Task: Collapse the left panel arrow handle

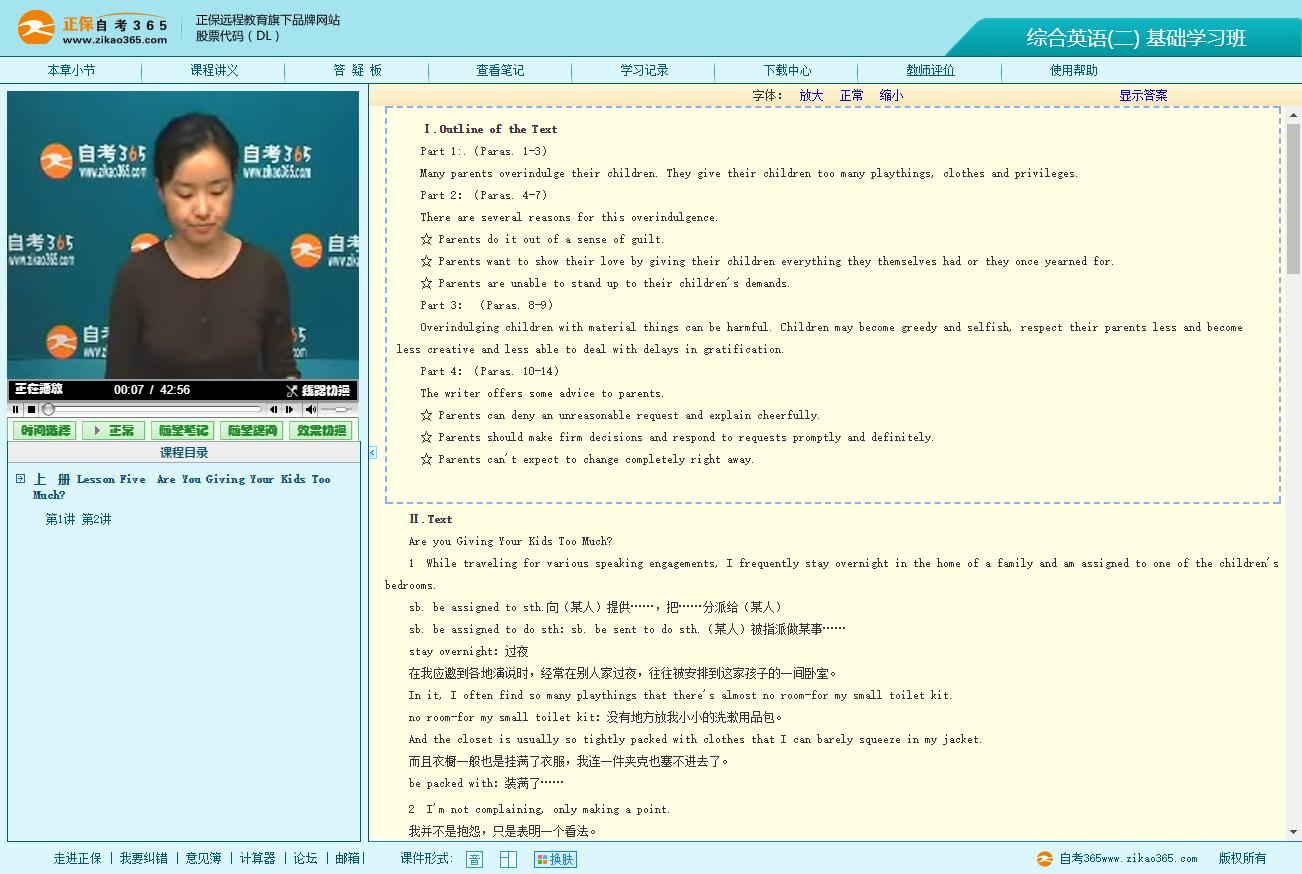Action: coord(372,453)
